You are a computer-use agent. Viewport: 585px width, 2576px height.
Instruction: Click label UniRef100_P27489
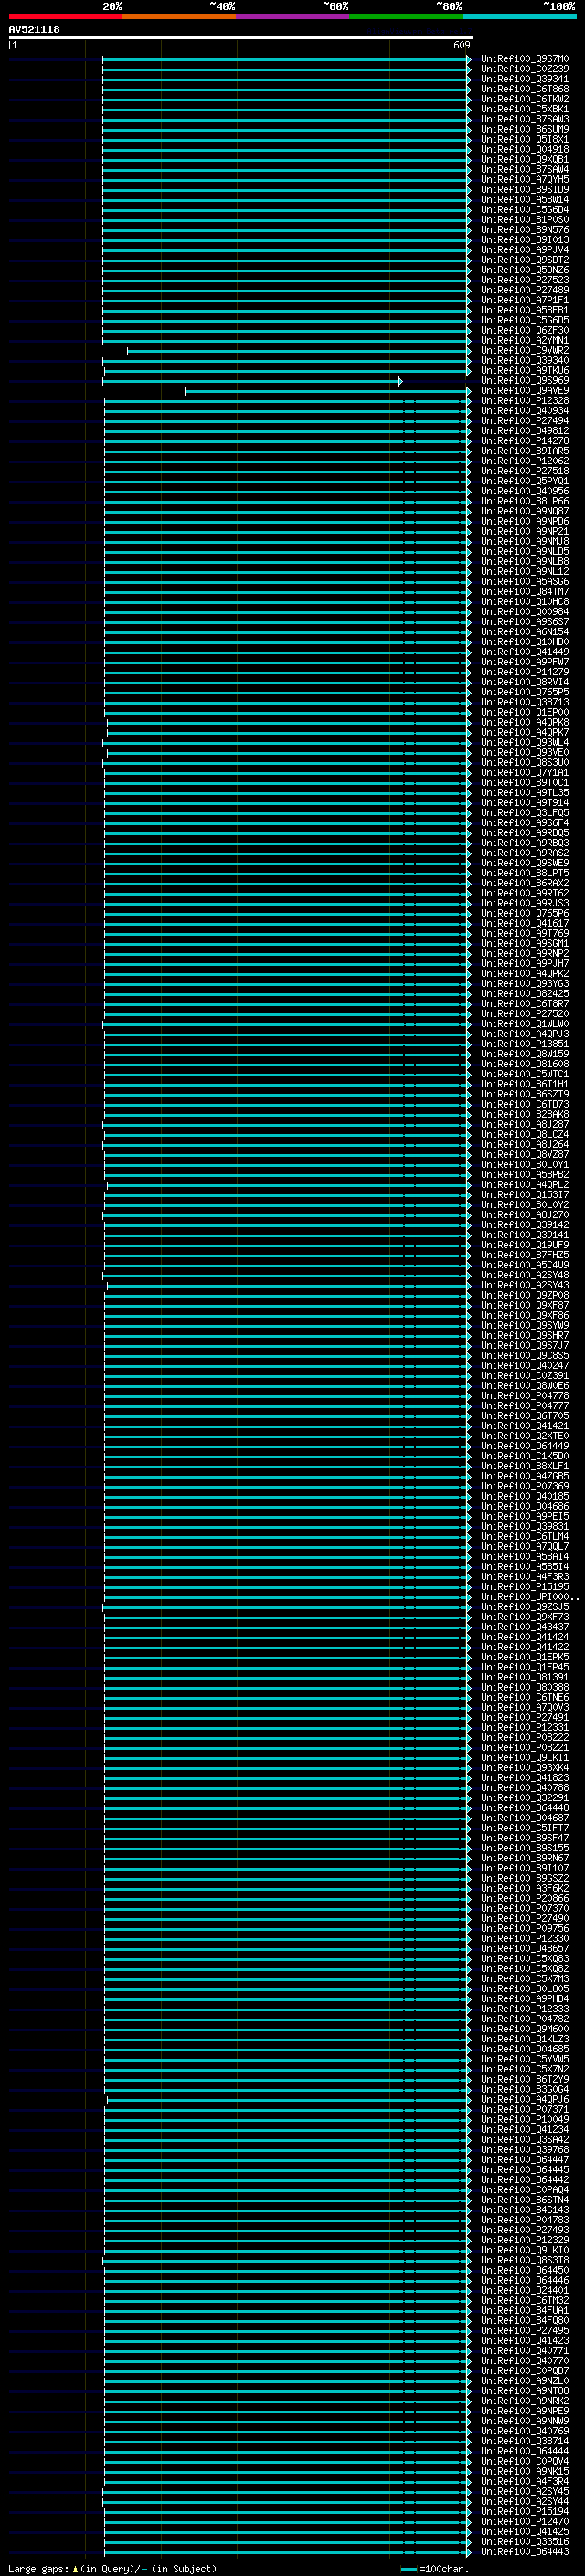[x=525, y=290]
